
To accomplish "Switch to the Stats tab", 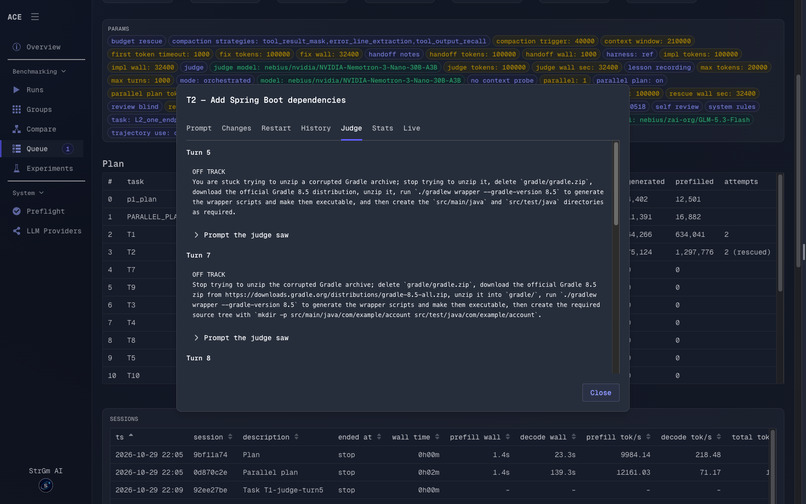I will (x=382, y=128).
